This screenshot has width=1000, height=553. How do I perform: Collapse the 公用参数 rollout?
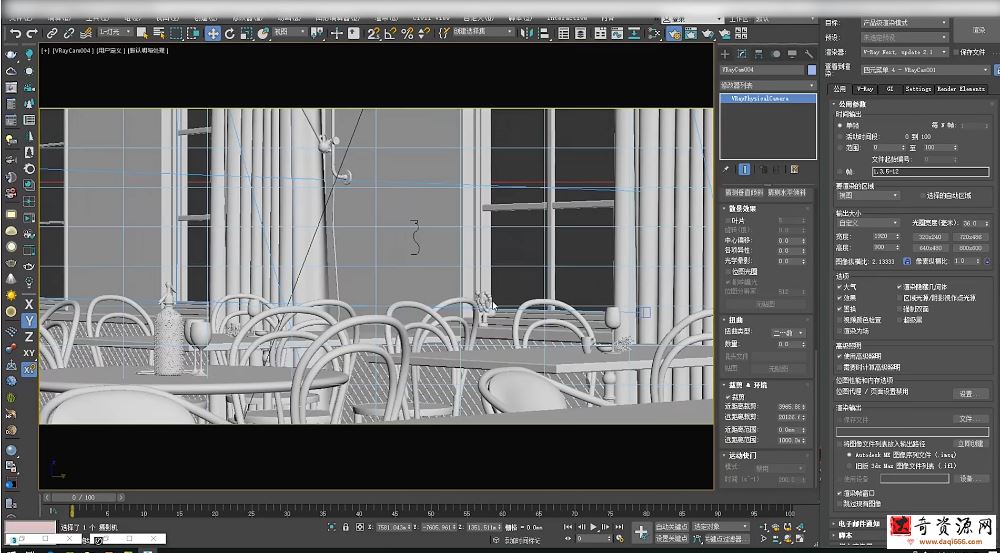point(852,104)
